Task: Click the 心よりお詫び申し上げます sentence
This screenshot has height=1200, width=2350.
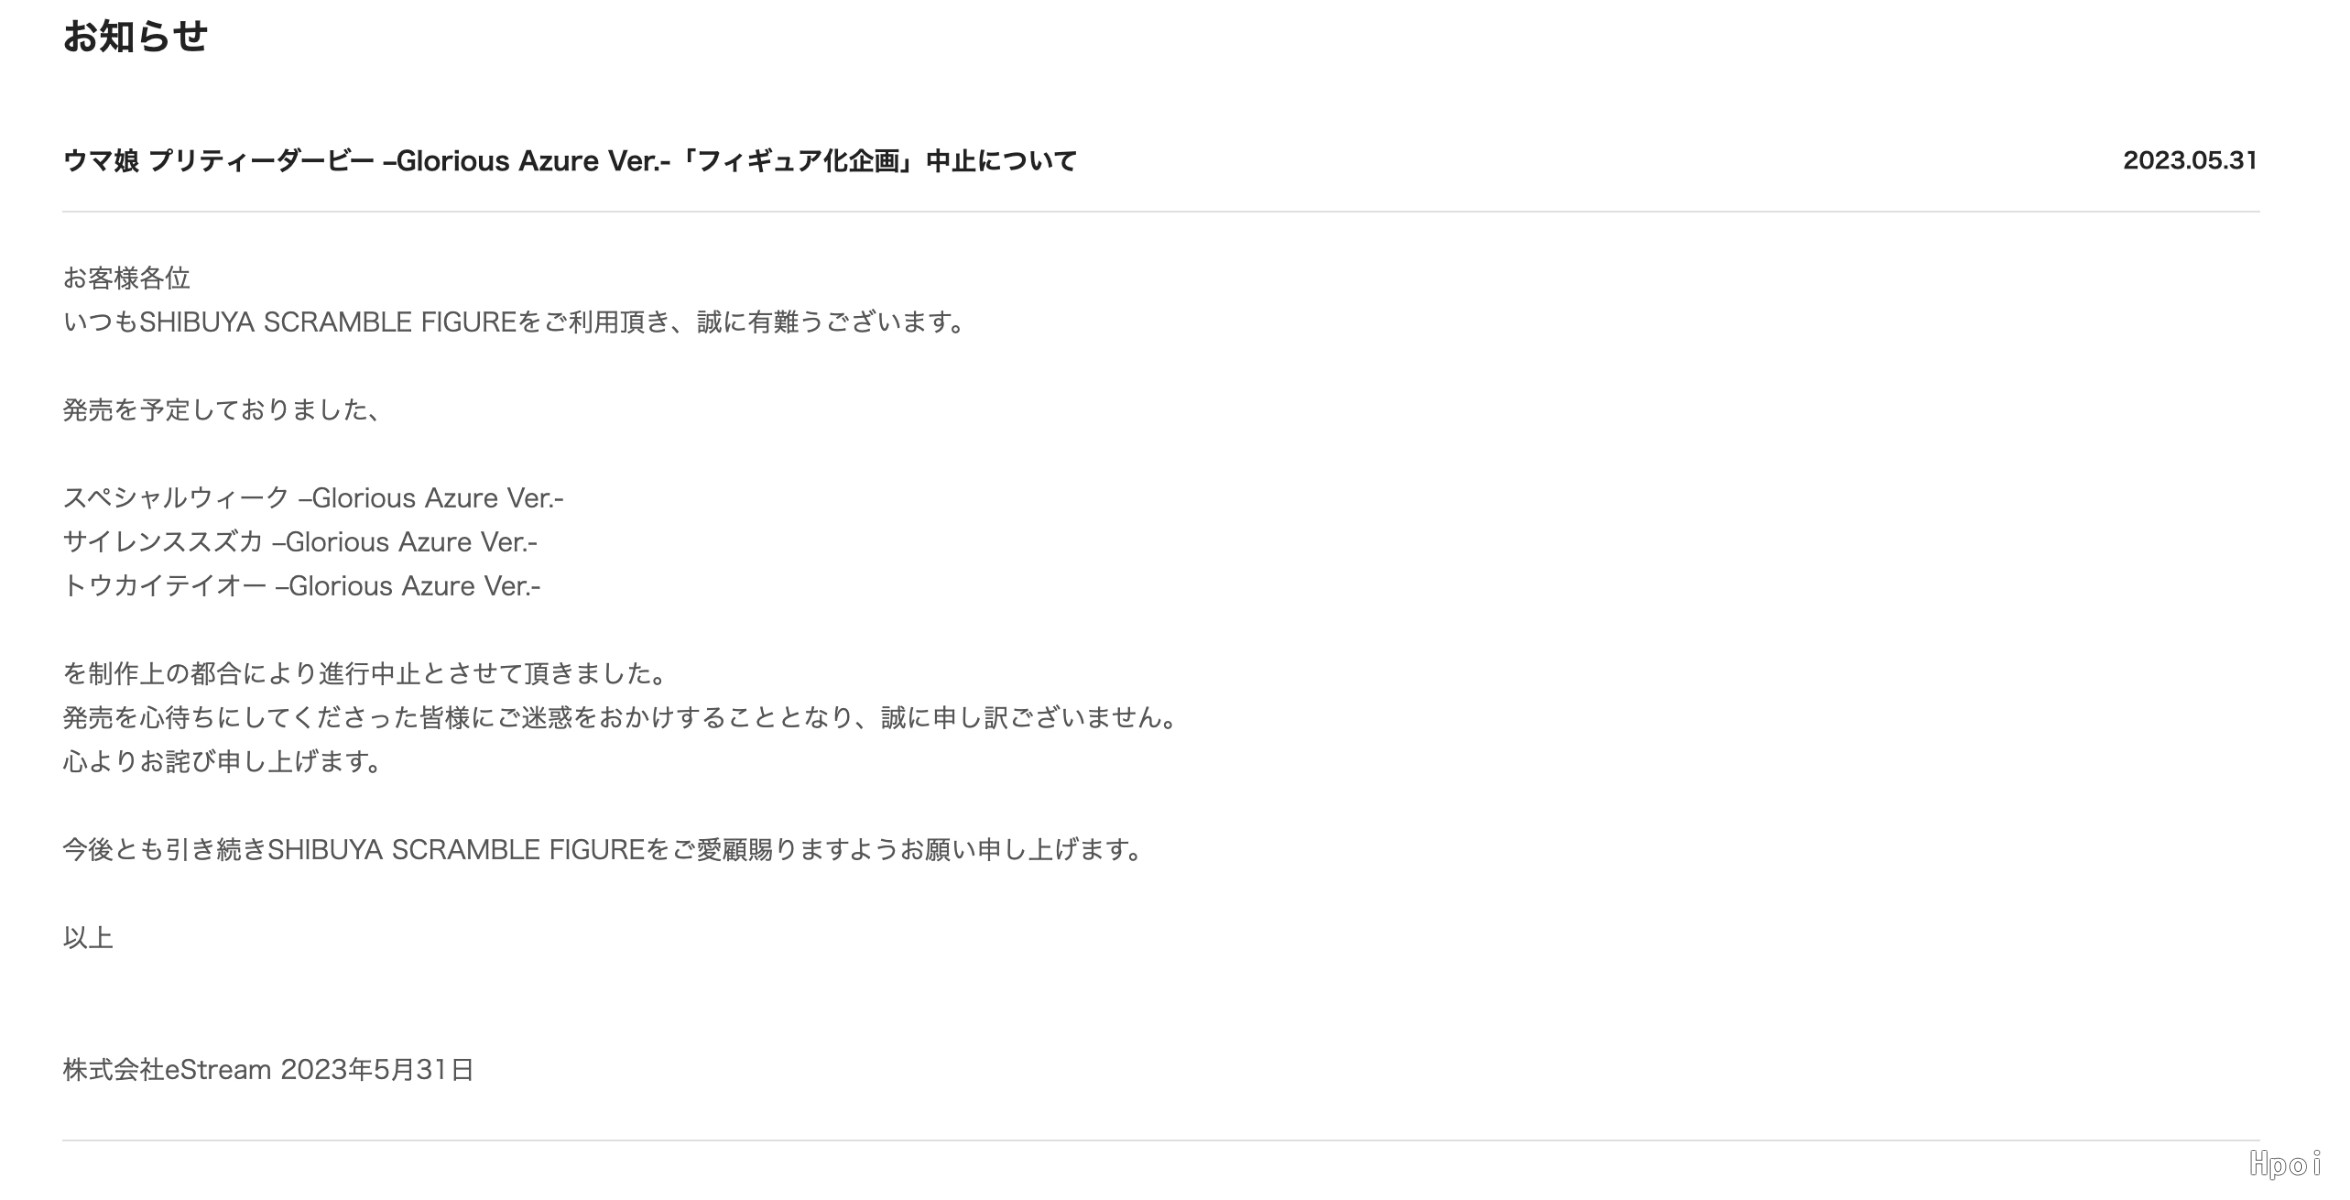Action: 222,762
